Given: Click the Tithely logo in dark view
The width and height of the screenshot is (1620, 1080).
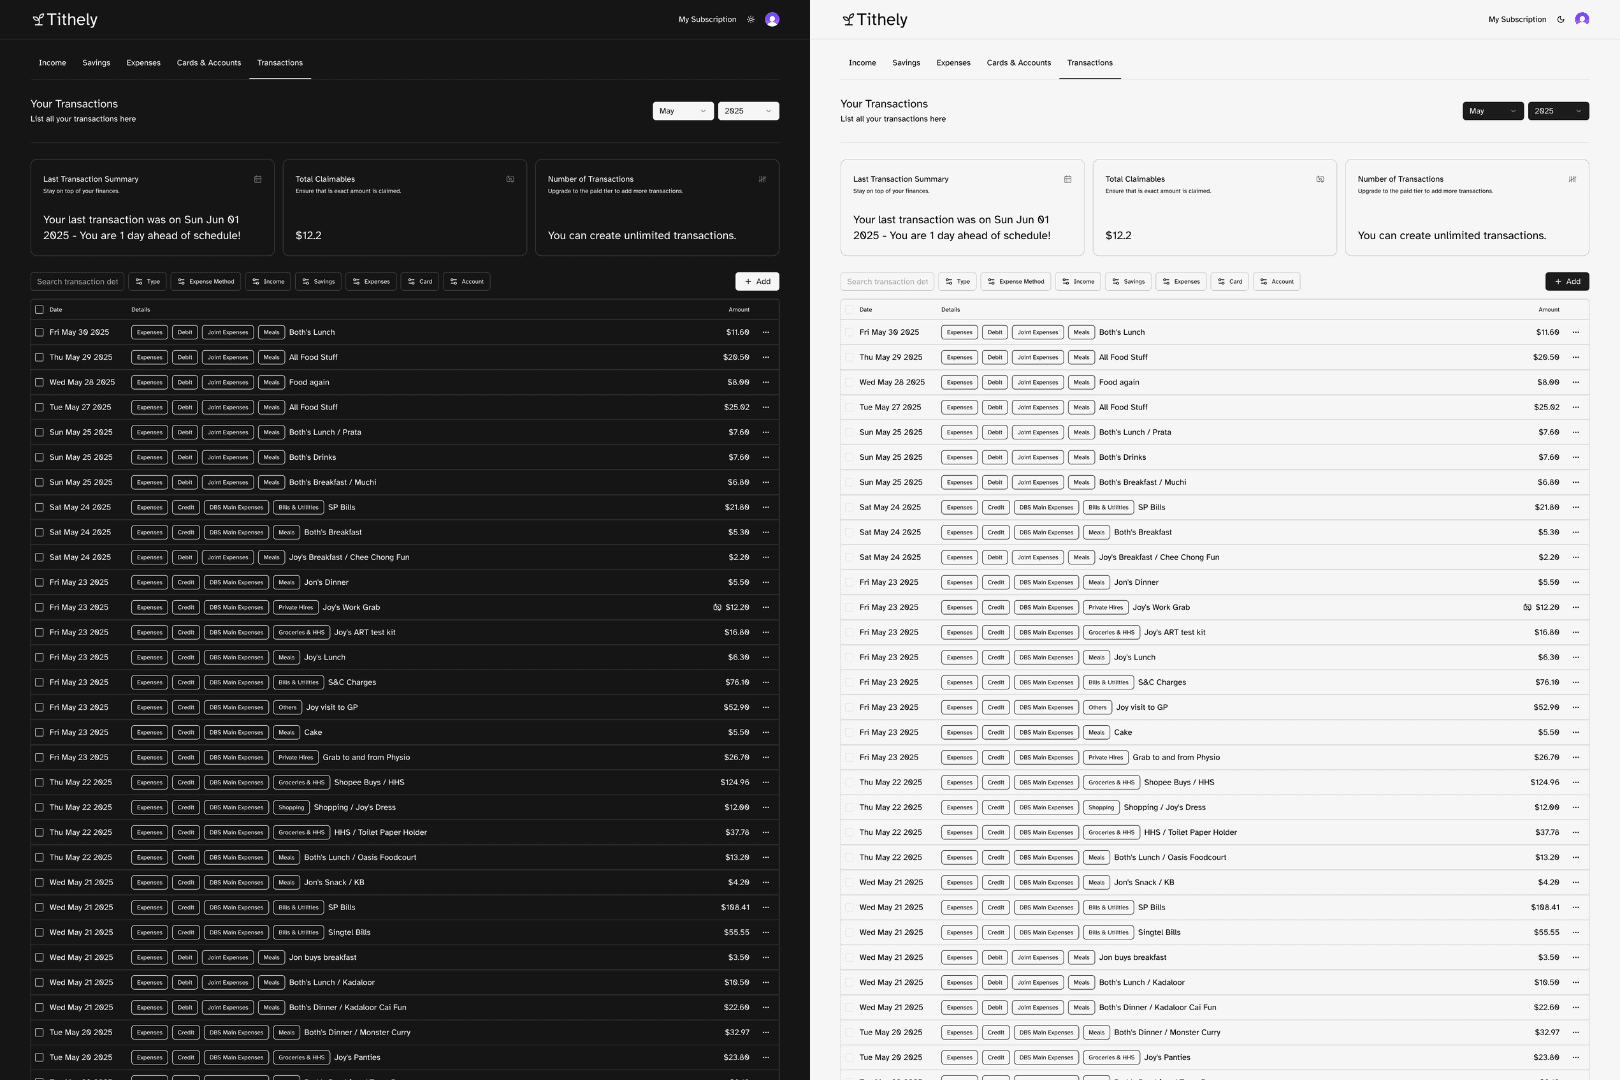Looking at the screenshot, I should coord(65,19).
